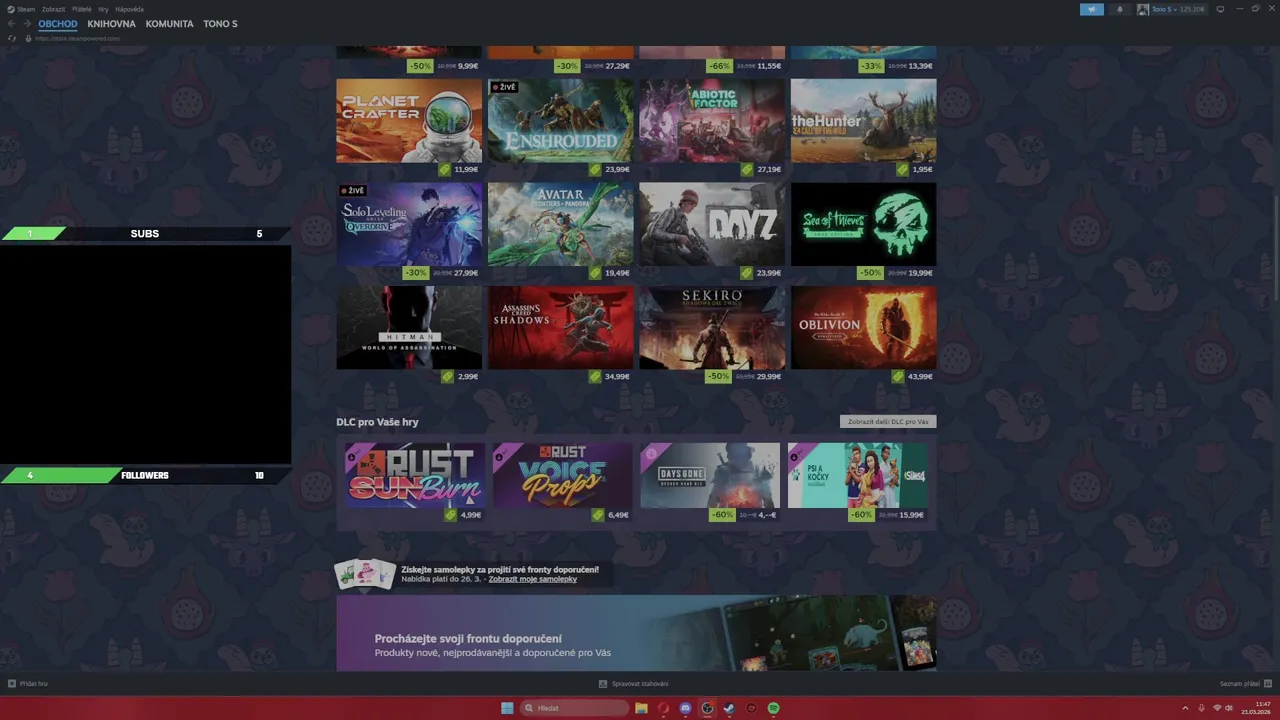Open 'Spravovat stahování' downloads manager
1280x720 pixels.
click(x=634, y=684)
